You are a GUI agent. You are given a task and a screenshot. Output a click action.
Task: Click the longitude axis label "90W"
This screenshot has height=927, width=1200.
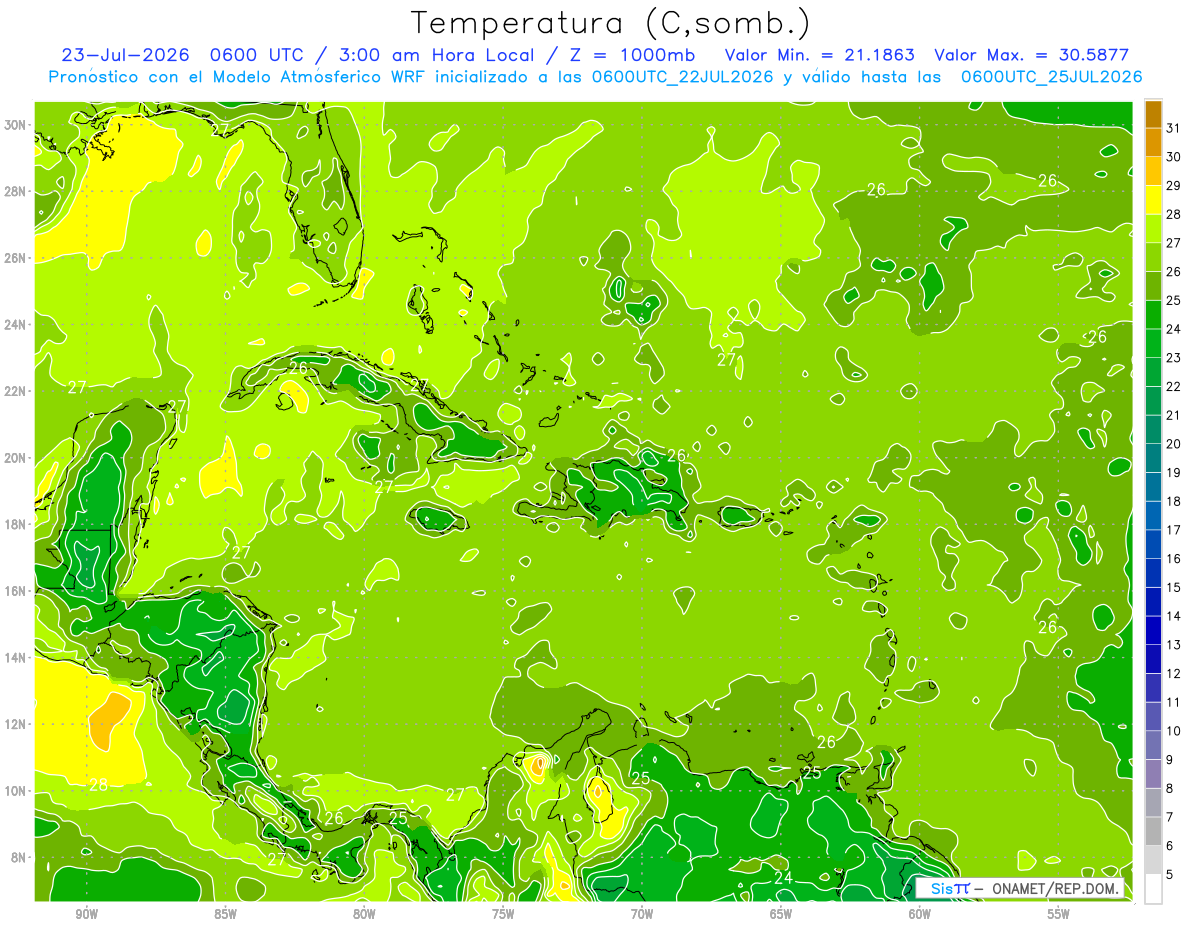(x=86, y=914)
